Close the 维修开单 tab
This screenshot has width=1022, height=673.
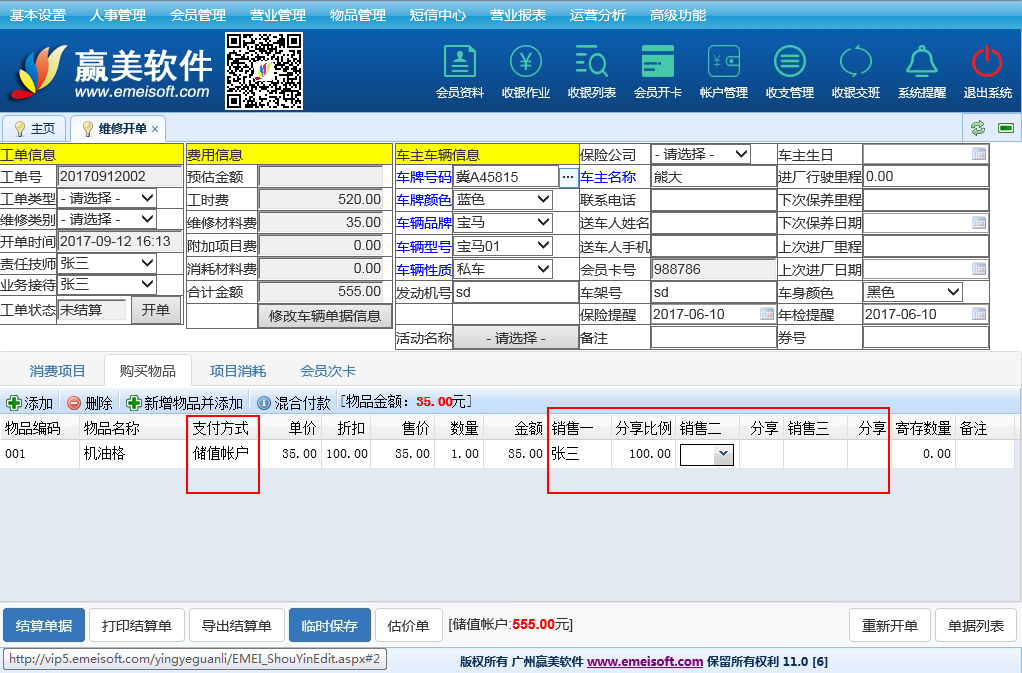pyautogui.click(x=155, y=129)
